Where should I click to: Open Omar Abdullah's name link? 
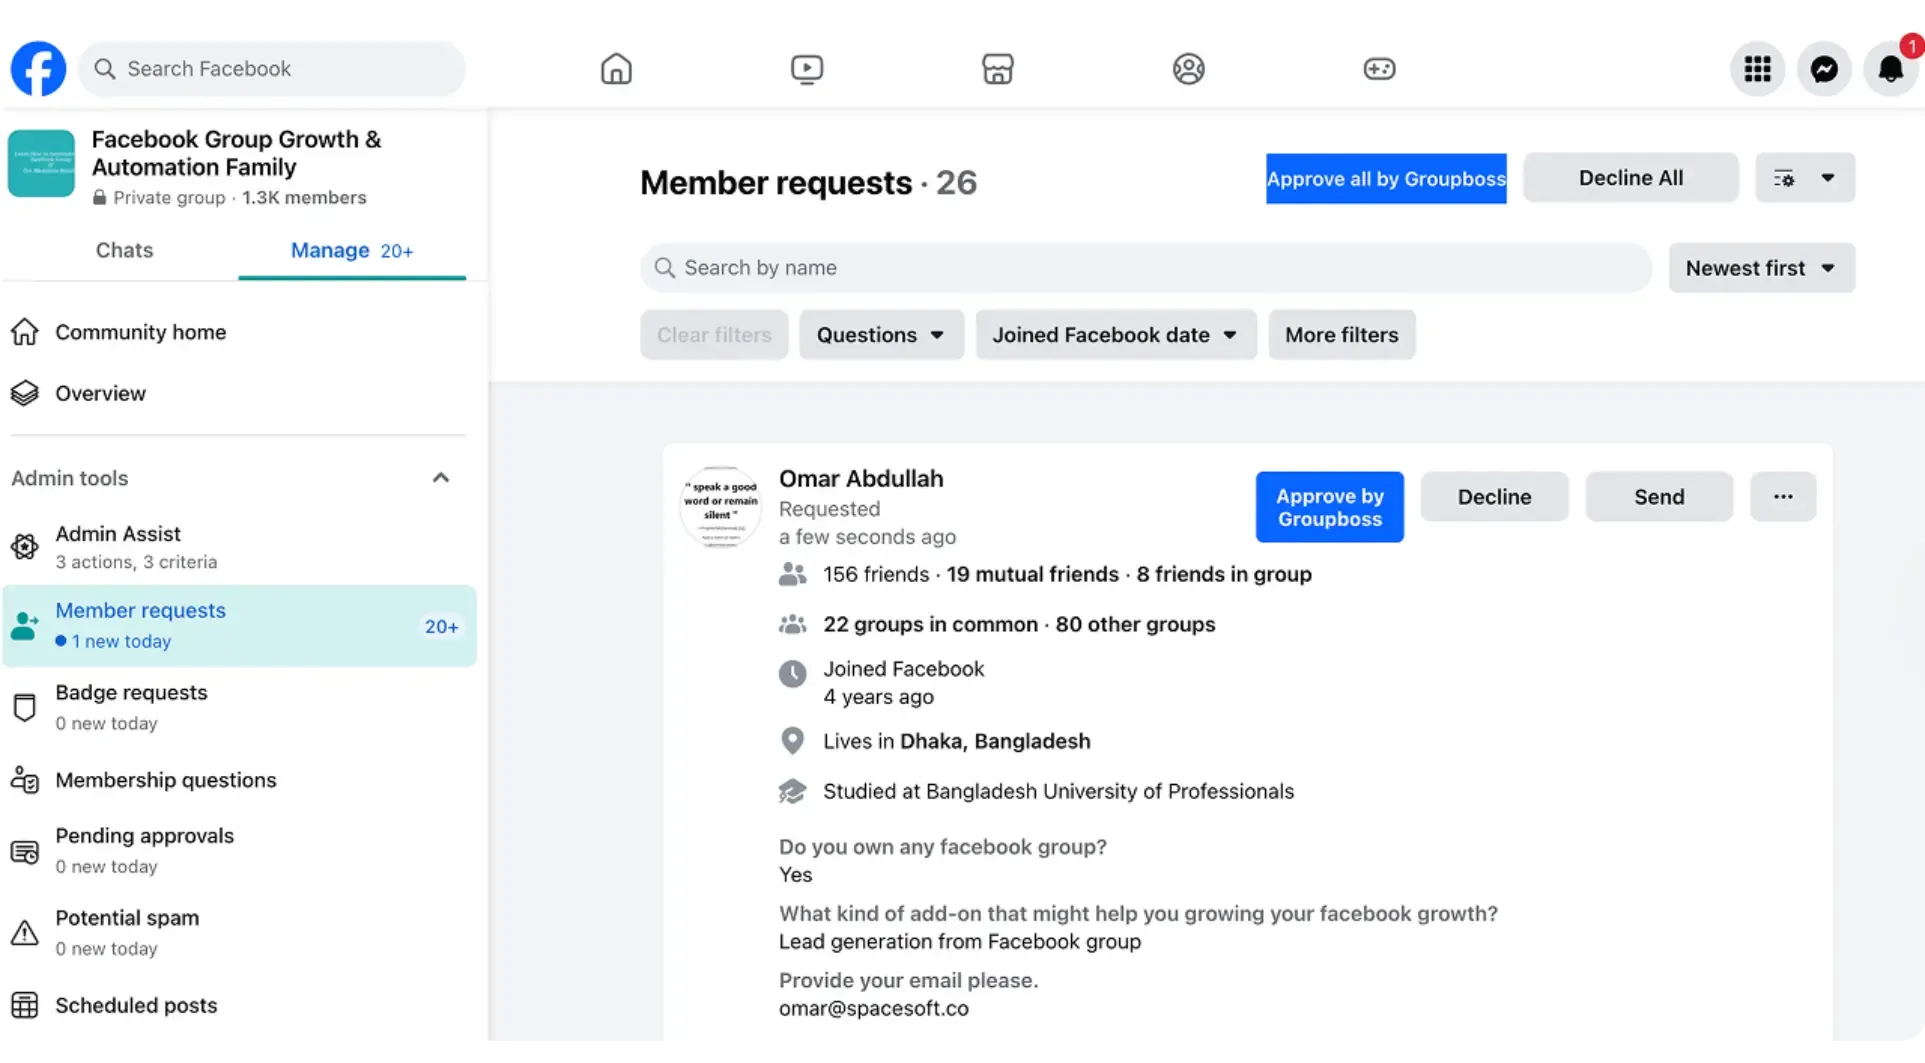[861, 479]
